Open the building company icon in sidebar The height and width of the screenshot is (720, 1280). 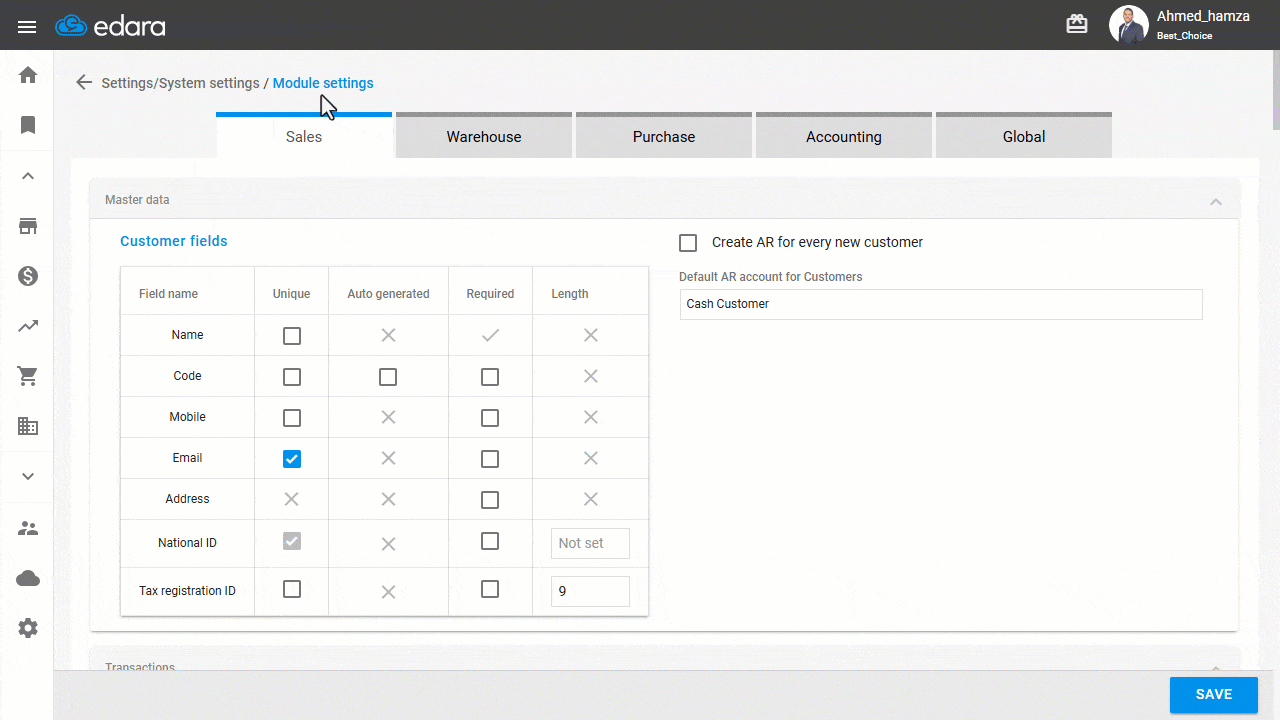point(28,426)
